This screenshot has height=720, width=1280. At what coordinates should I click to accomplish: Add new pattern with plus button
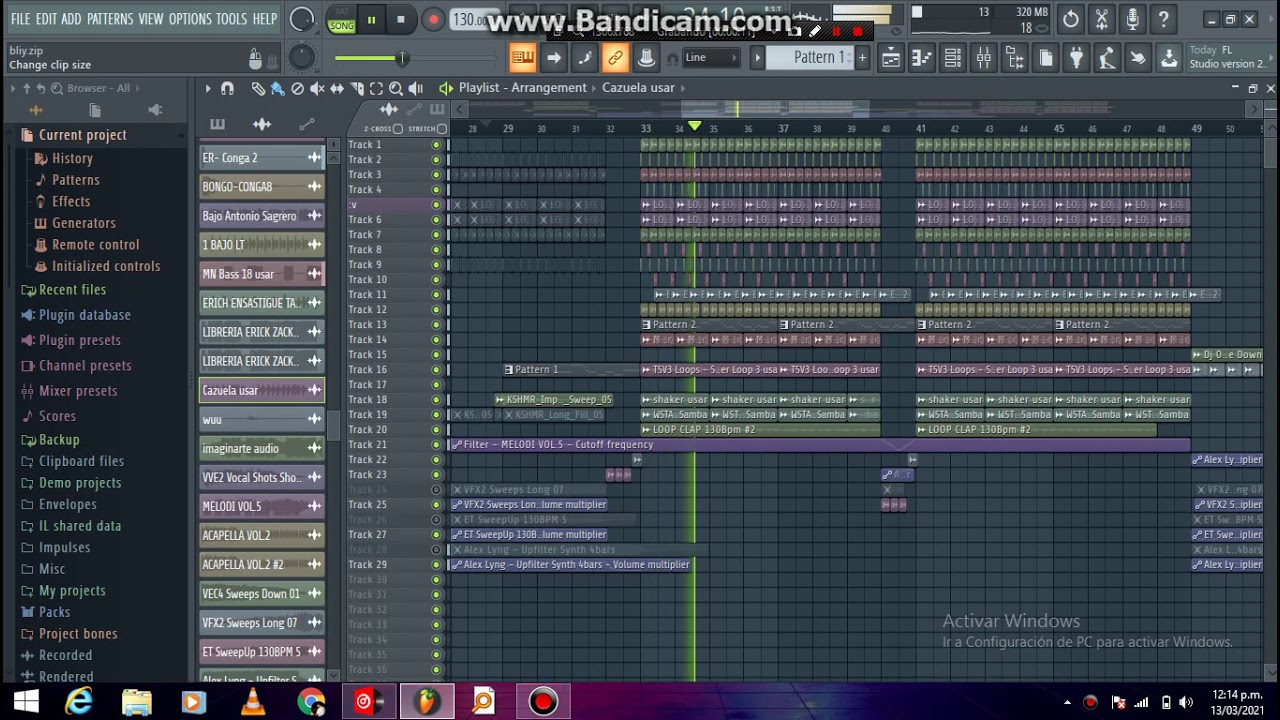(x=862, y=58)
